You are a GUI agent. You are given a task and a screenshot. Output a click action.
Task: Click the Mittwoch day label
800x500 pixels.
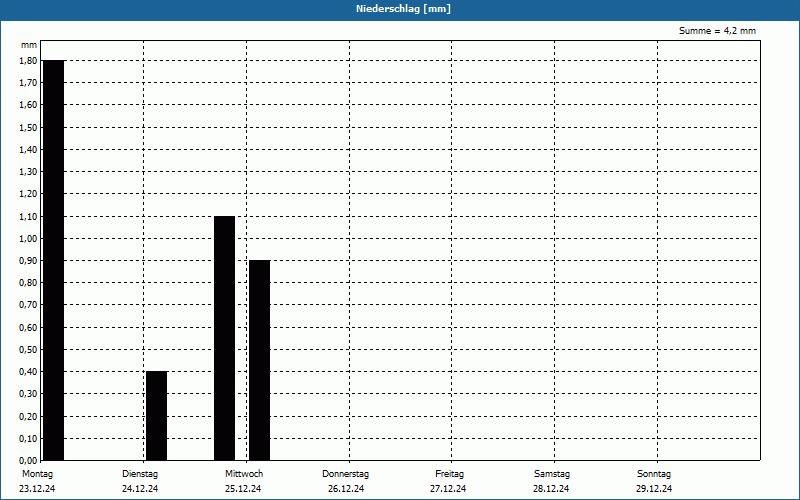[244, 474]
